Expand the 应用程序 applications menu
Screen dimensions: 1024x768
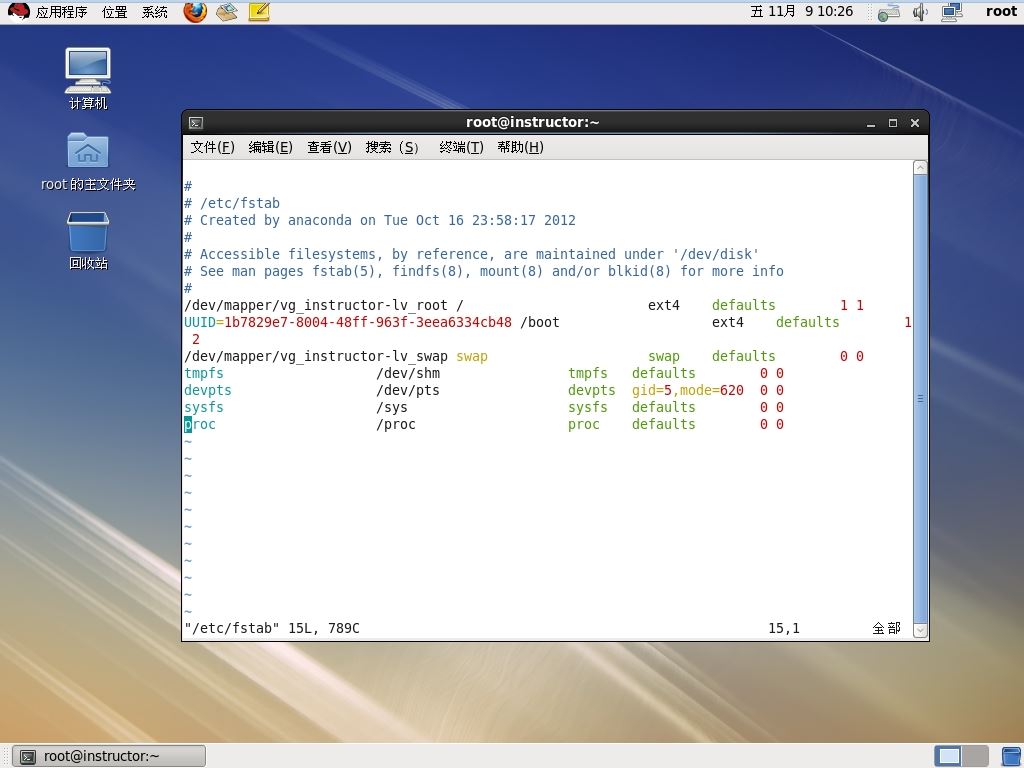coord(61,12)
